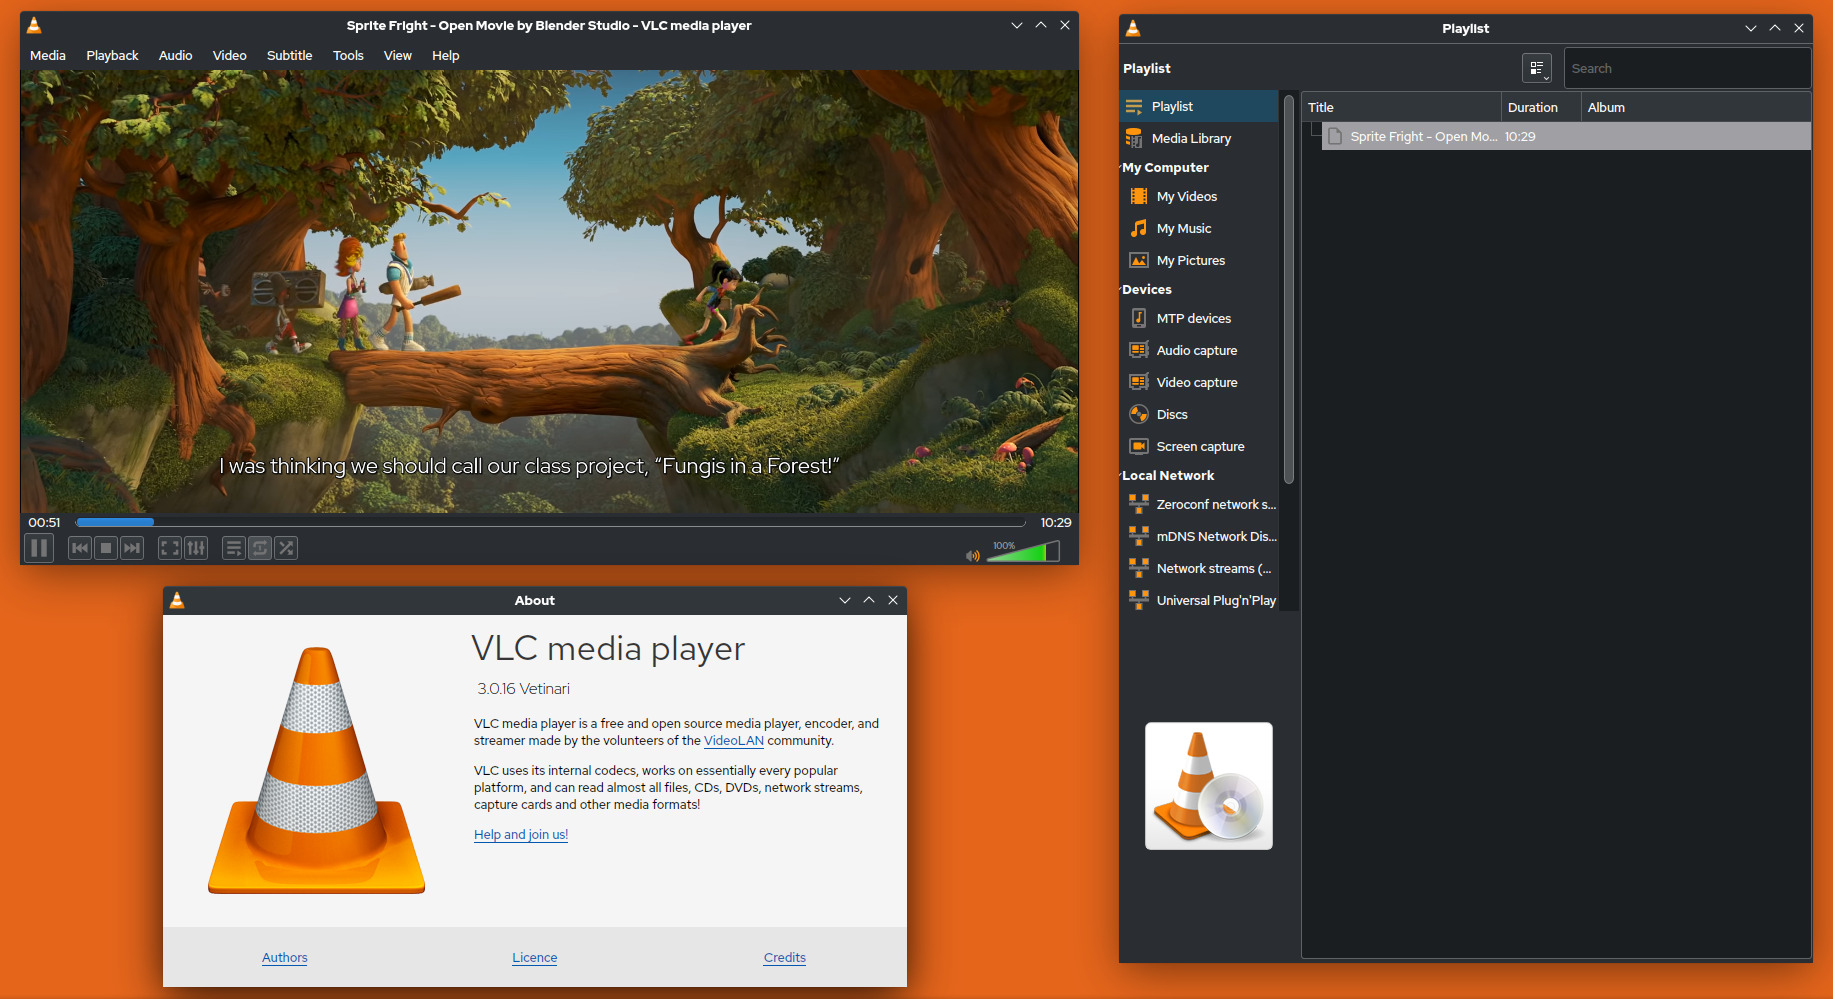Viewport: 1833px width, 999px height.
Task: Open the extended settings equalizer panel
Action: (x=196, y=548)
